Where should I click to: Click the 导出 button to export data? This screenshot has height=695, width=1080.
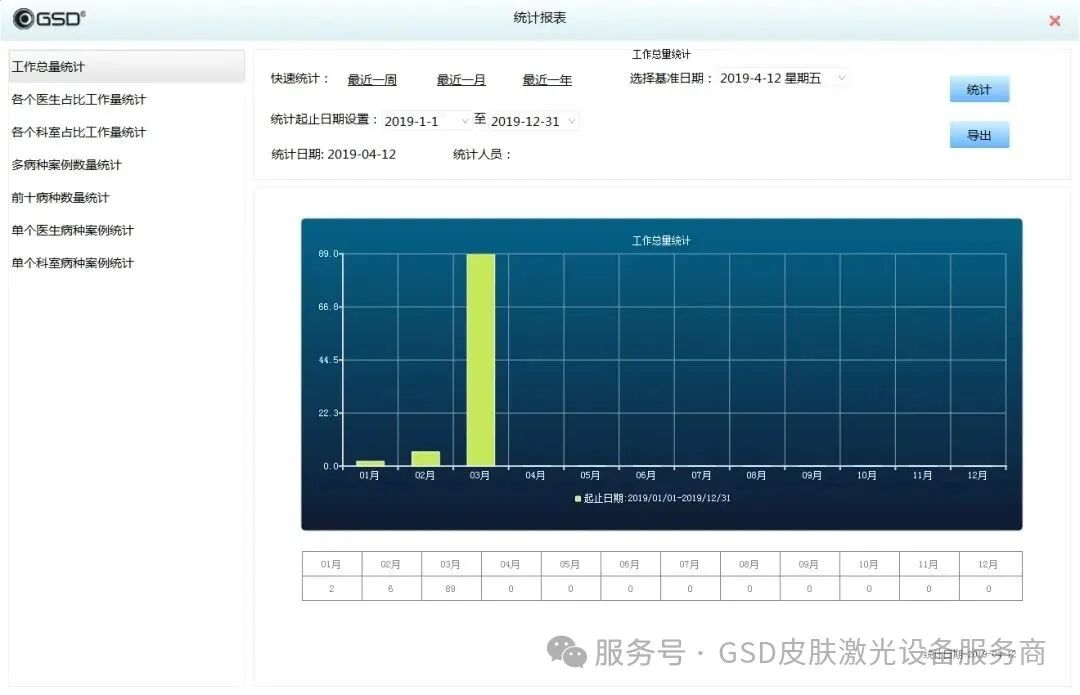click(979, 134)
